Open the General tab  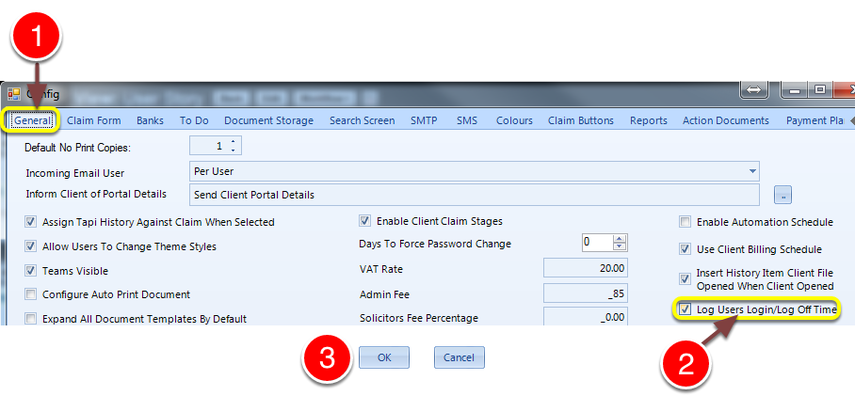tap(33, 121)
